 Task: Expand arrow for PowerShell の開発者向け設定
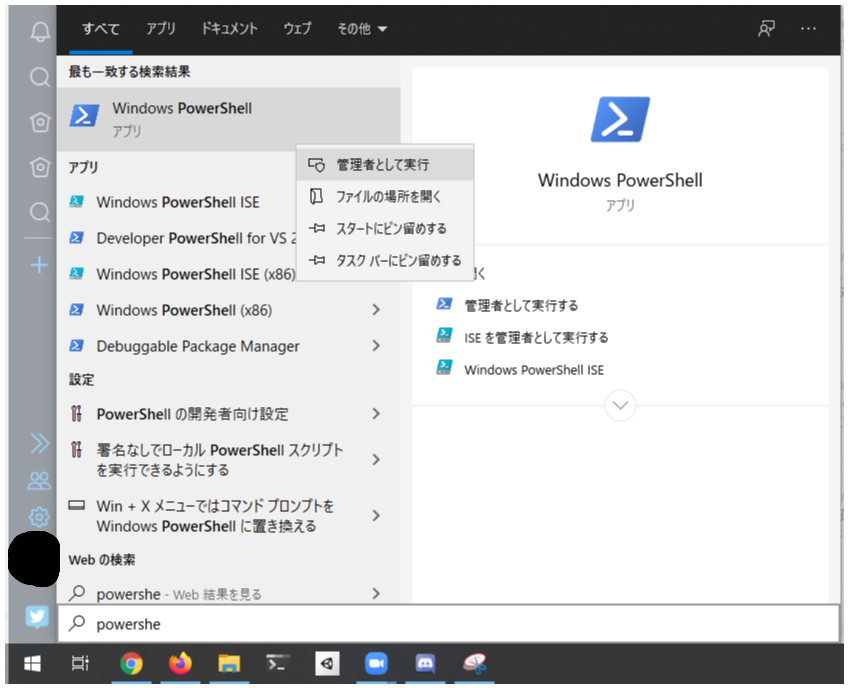coord(376,414)
